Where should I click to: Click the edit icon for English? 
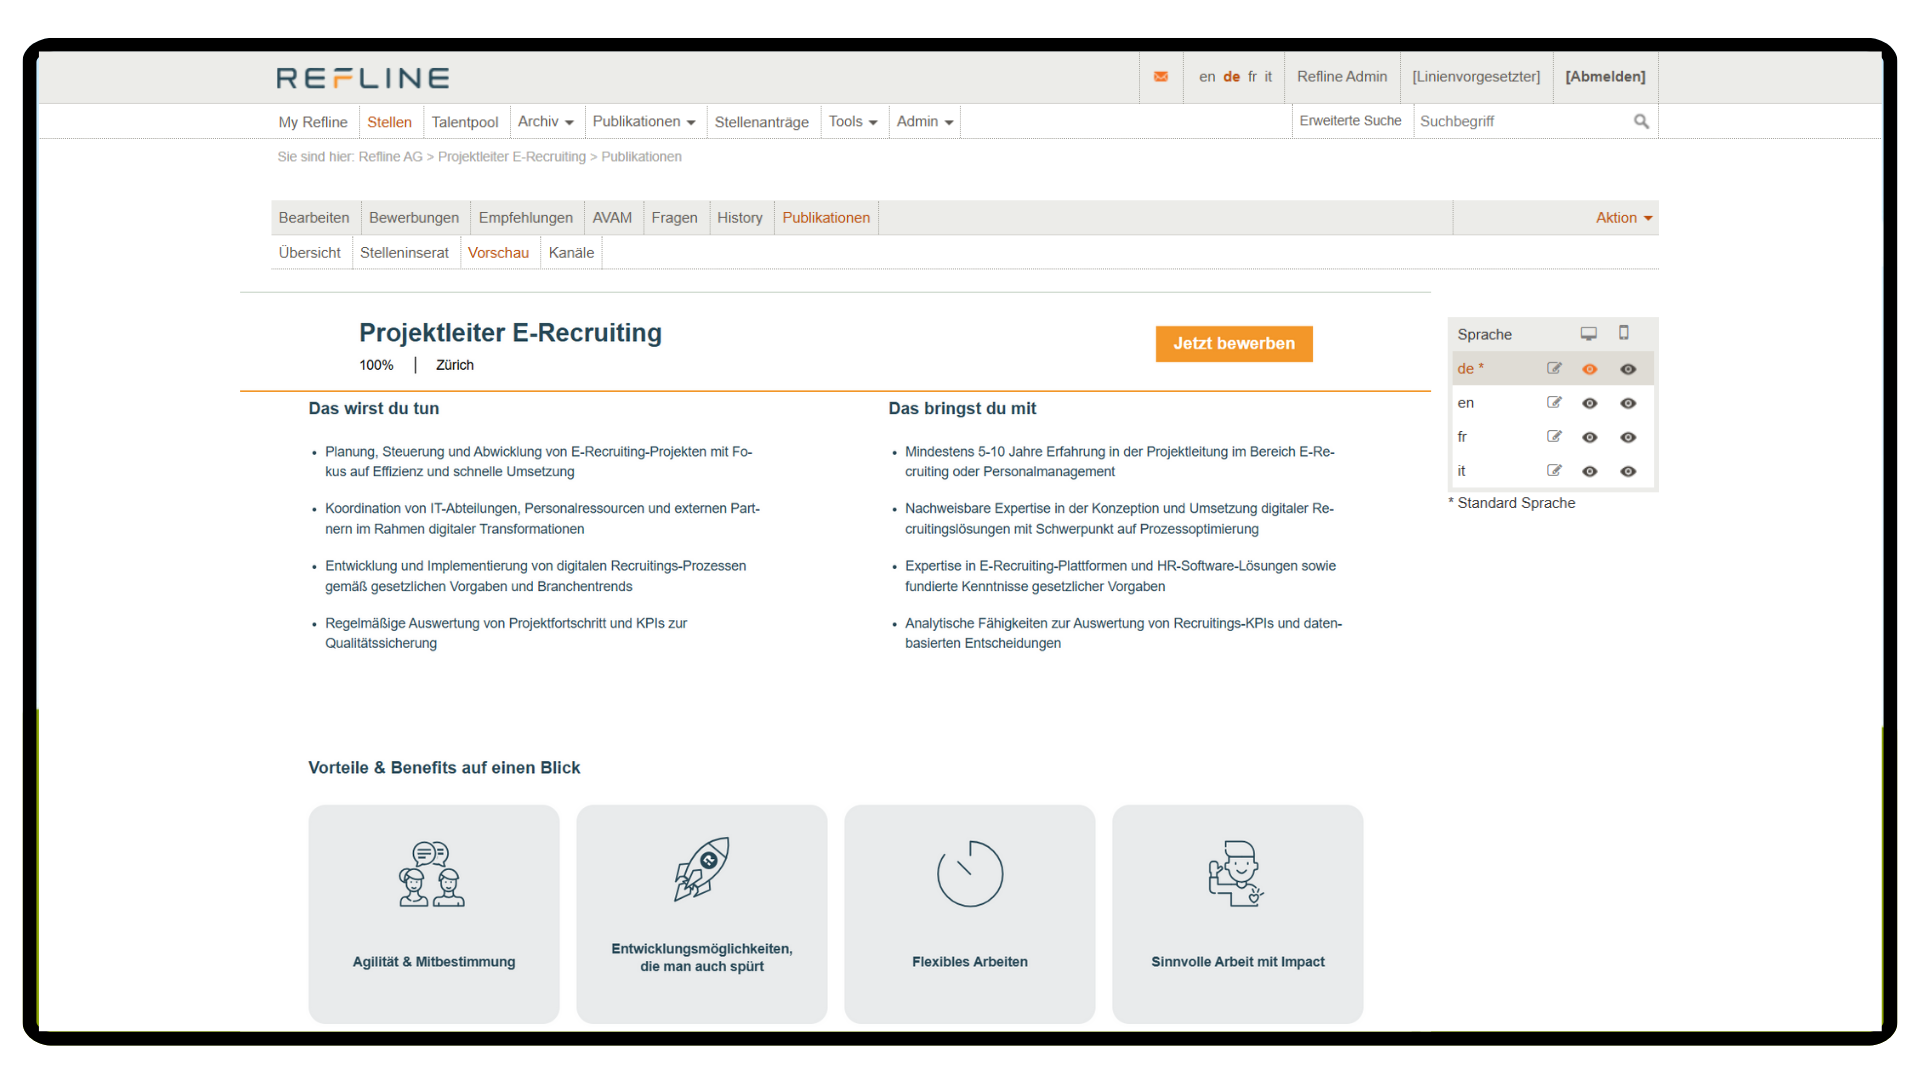click(x=1554, y=403)
